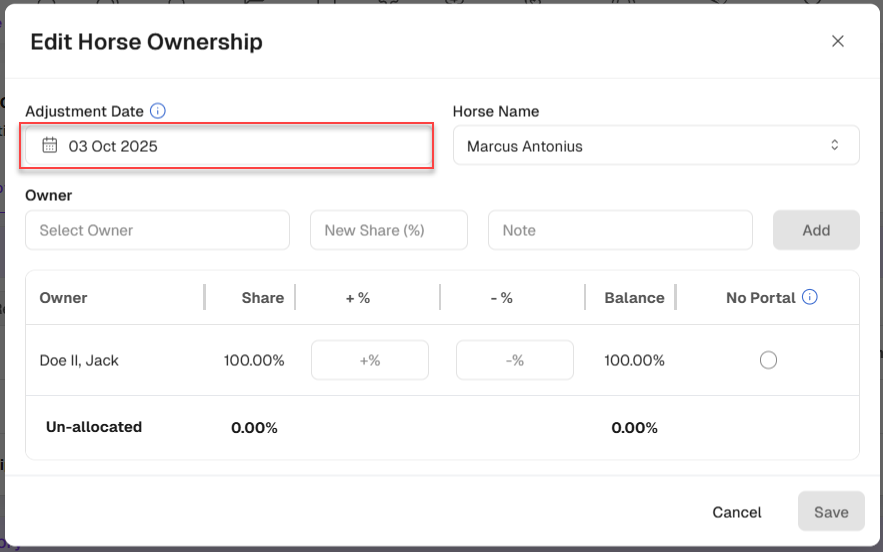Open the Horse Name dropdown
The height and width of the screenshot is (552, 883).
click(x=655, y=146)
